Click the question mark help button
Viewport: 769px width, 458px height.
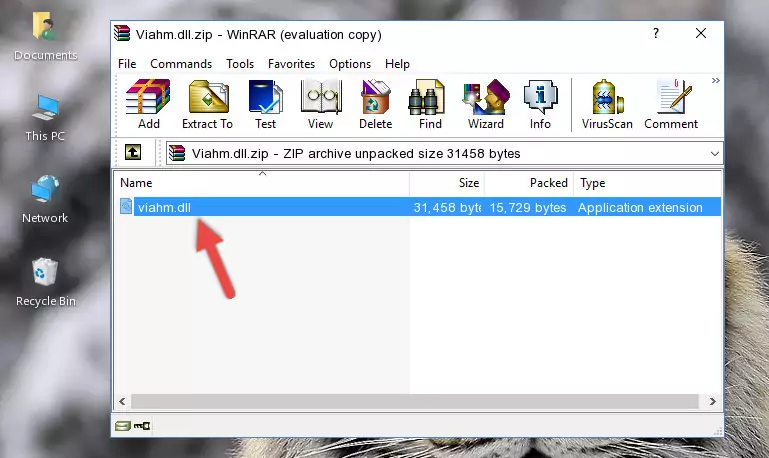tap(656, 33)
